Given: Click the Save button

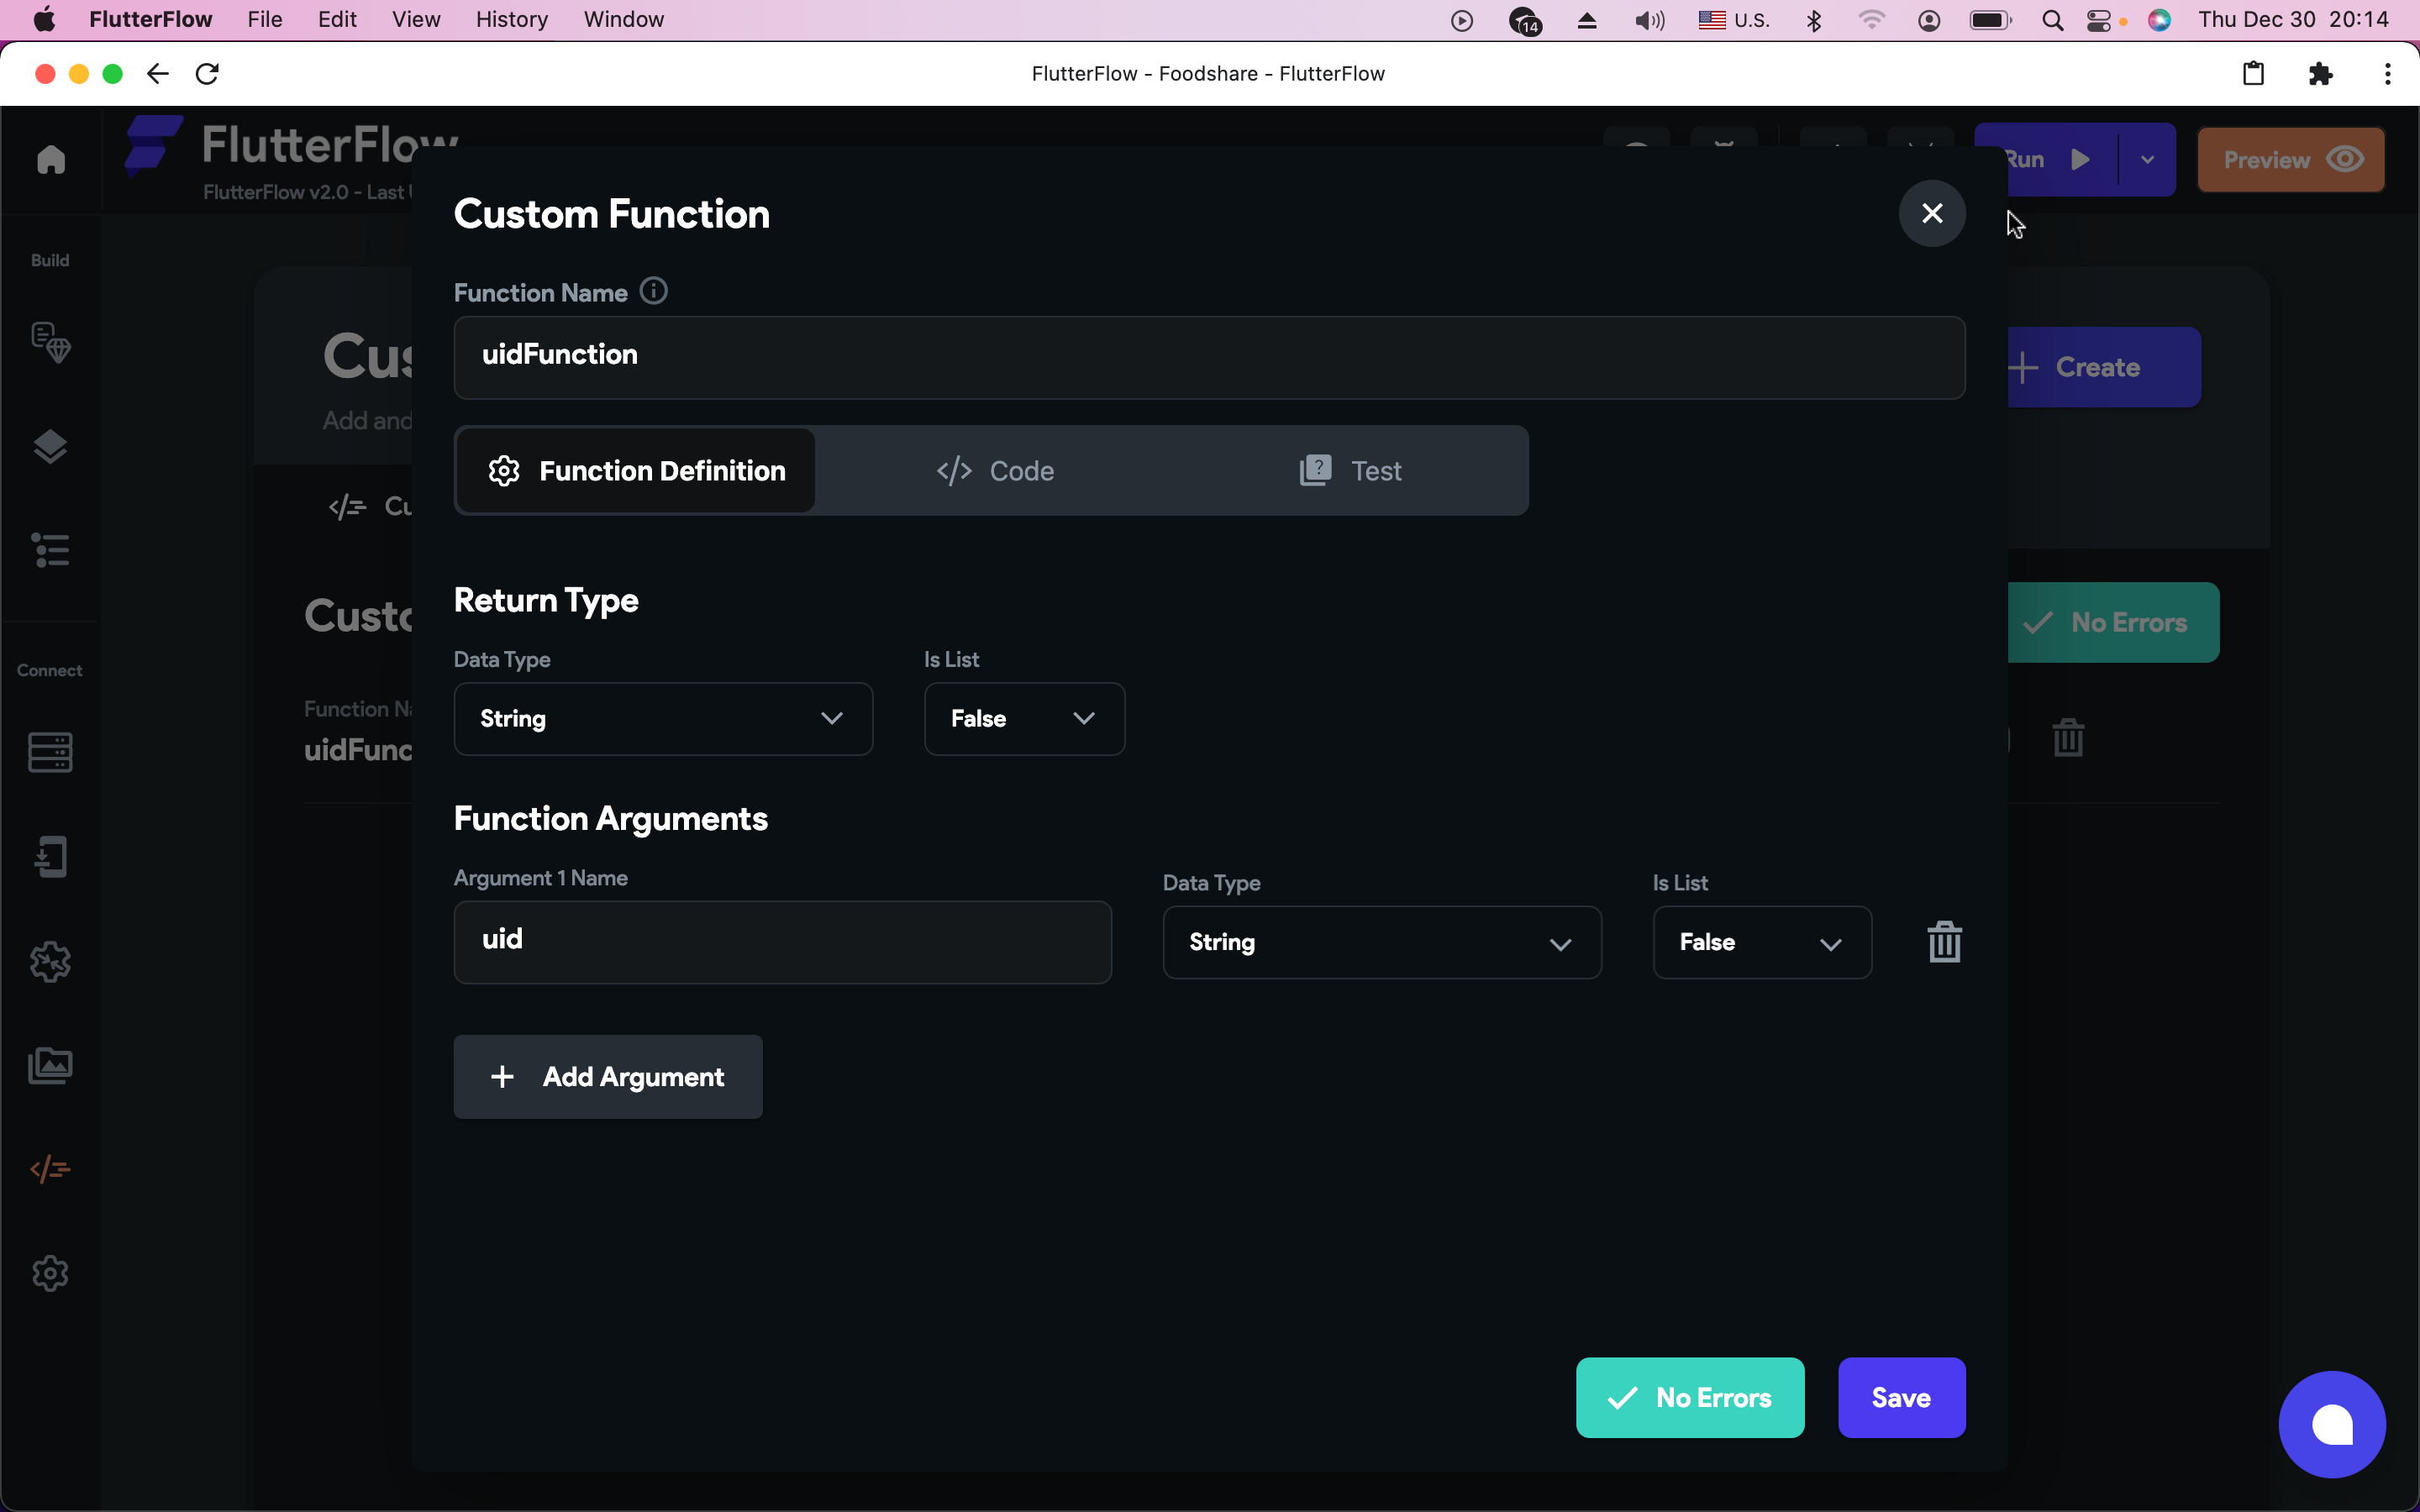Looking at the screenshot, I should pos(1901,1397).
